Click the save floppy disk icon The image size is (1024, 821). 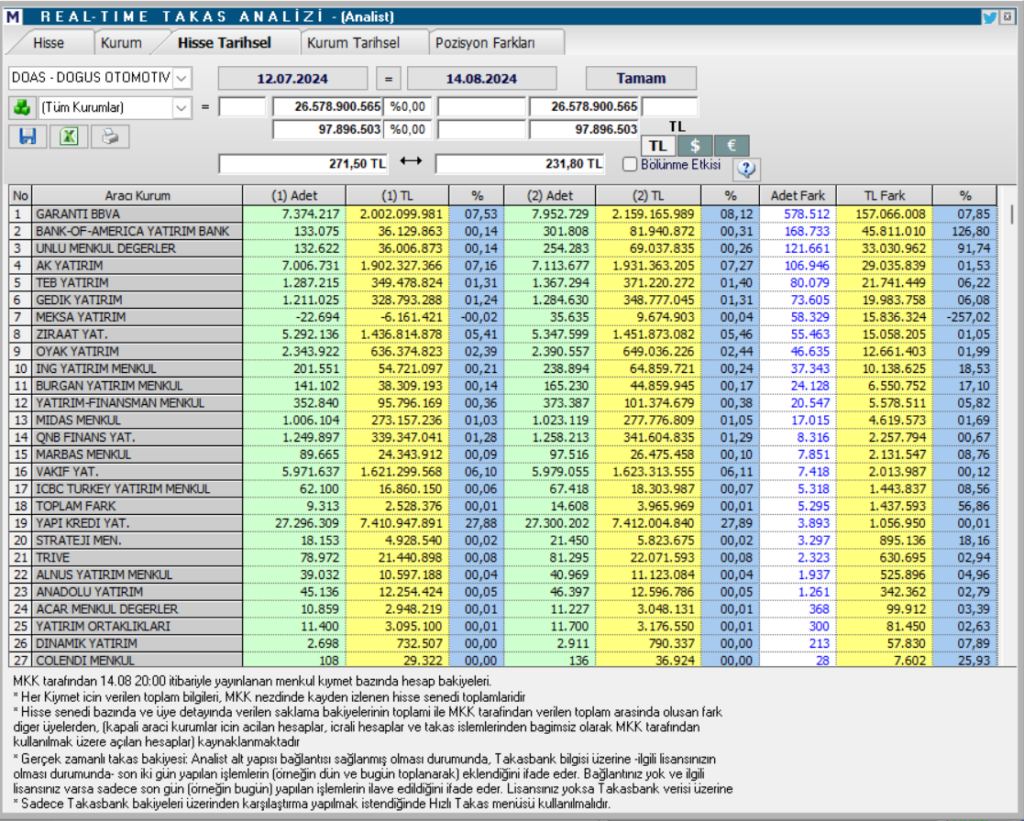[x=27, y=137]
